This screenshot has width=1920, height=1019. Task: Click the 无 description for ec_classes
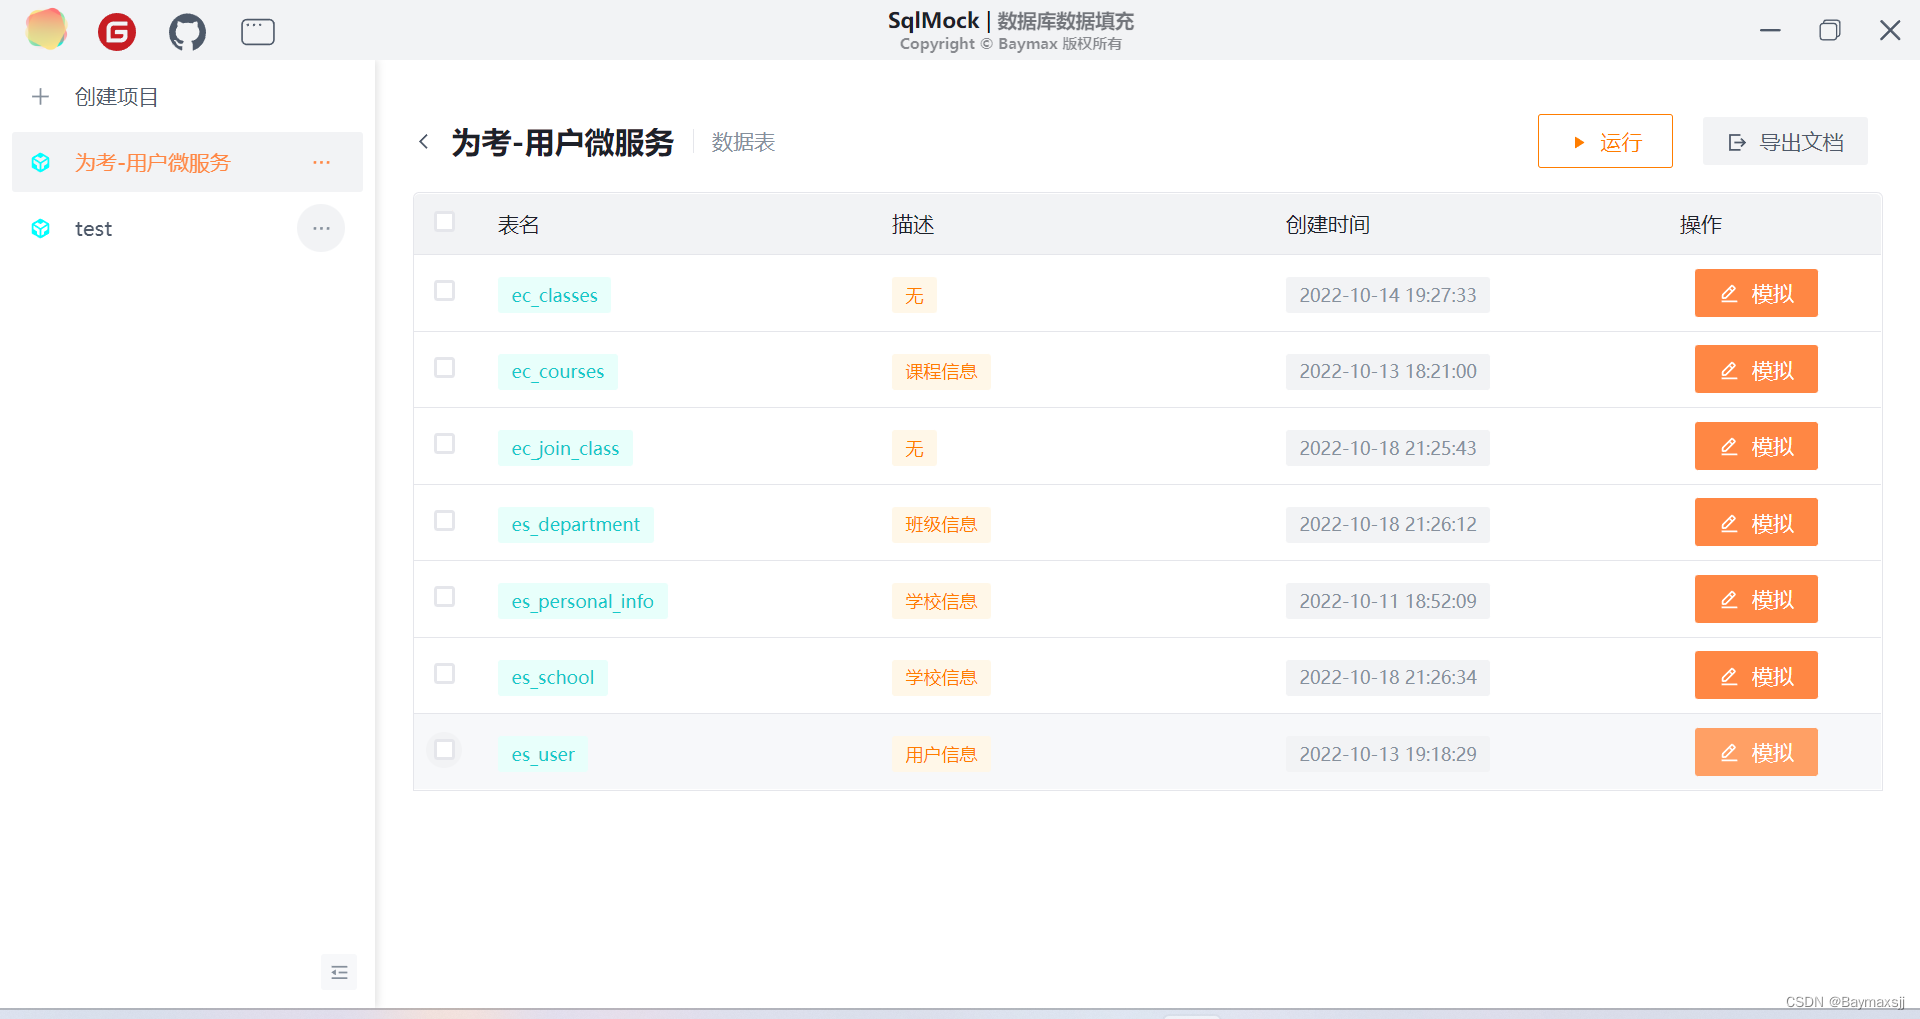click(914, 295)
